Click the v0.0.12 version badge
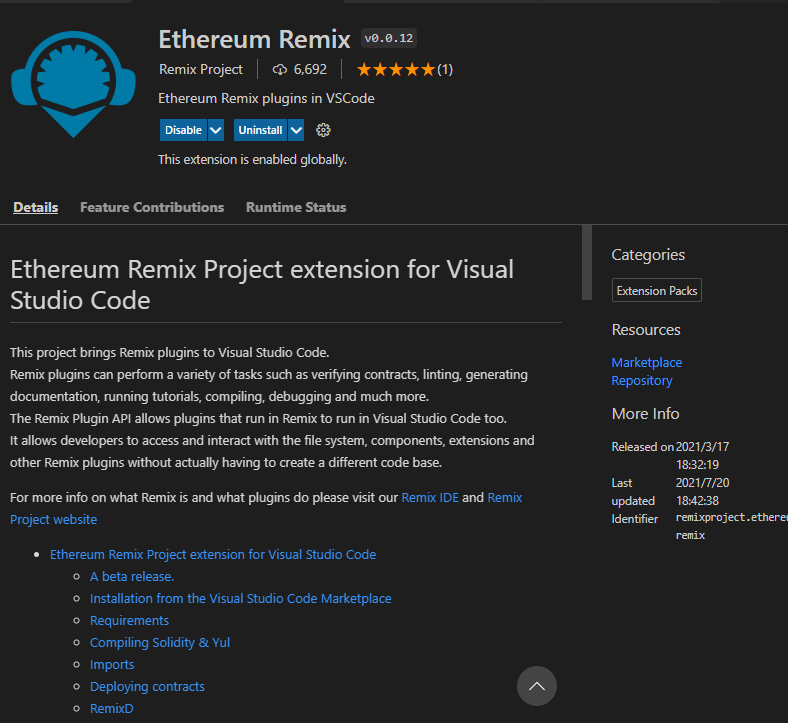This screenshot has width=788, height=723. (x=388, y=38)
